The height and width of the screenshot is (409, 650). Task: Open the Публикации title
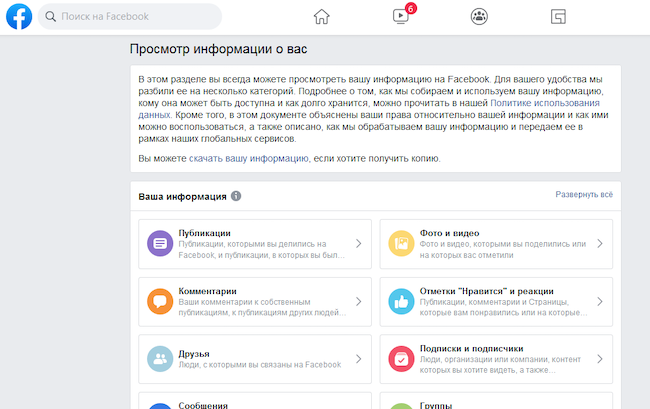coord(204,233)
